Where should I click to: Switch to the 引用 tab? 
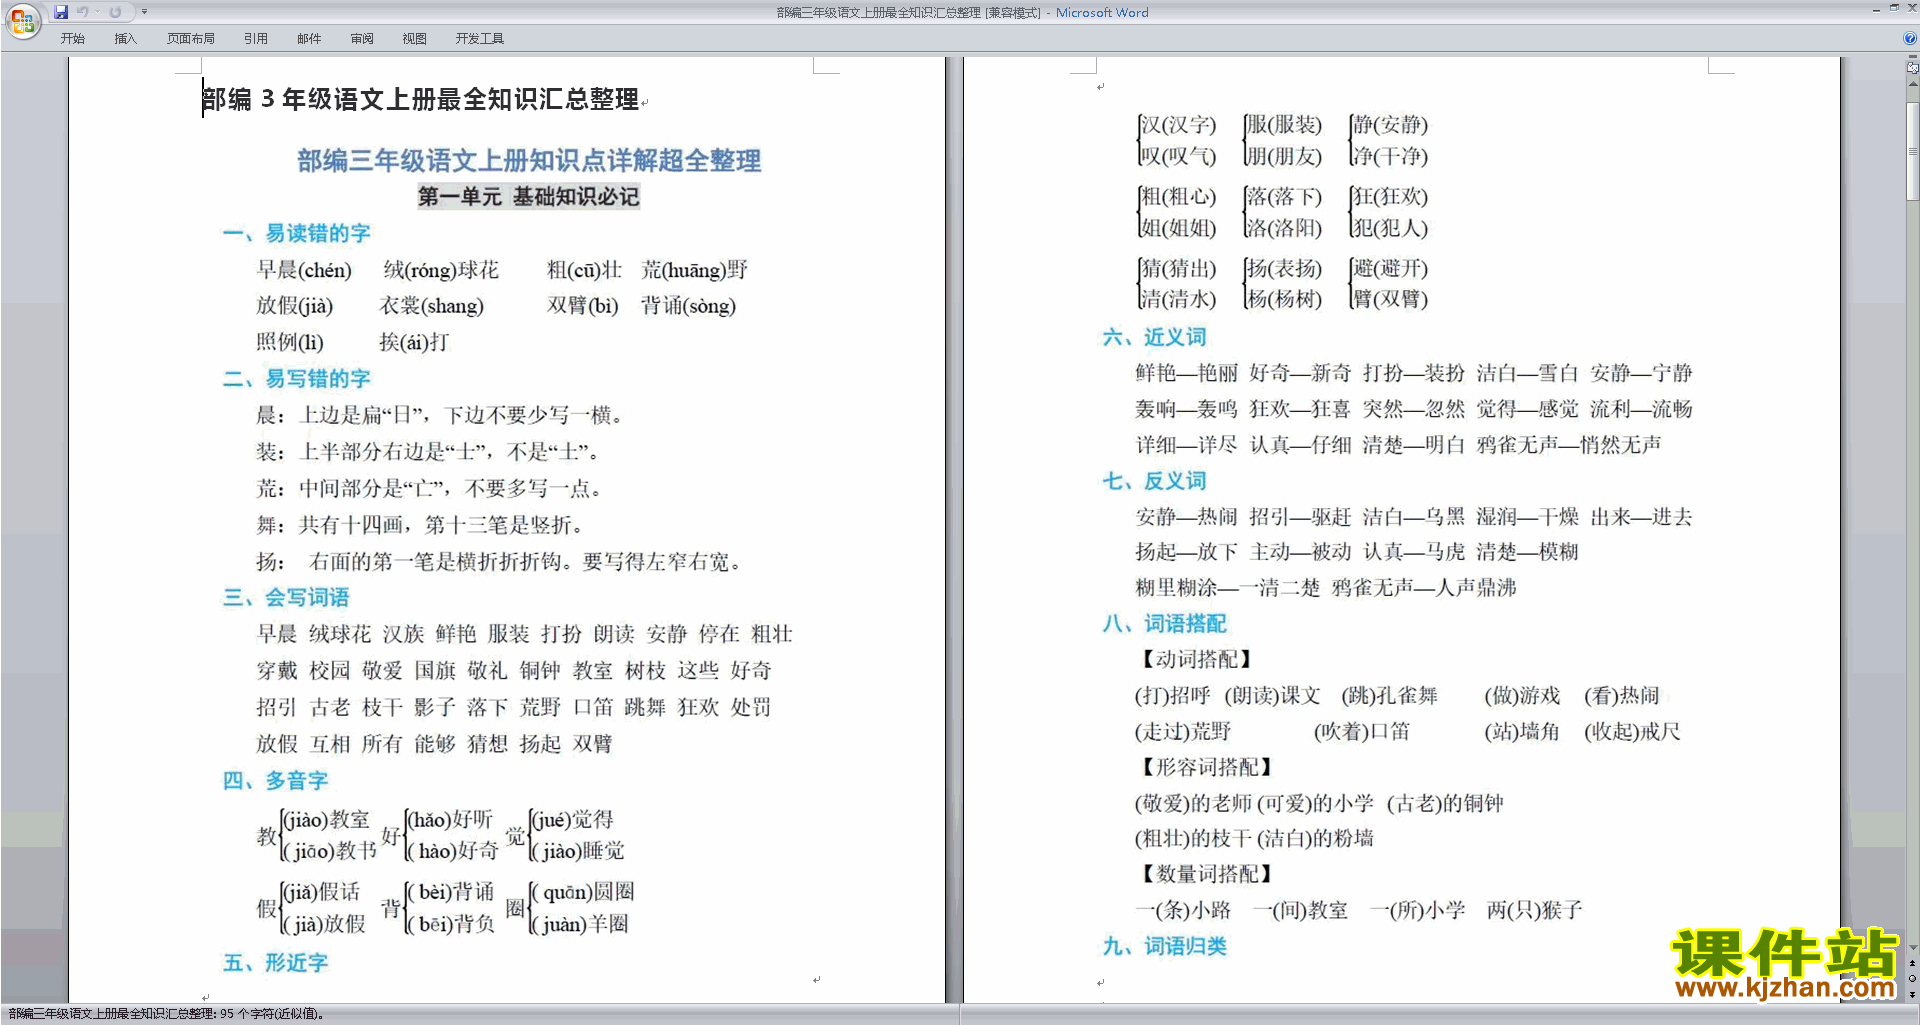pos(256,38)
